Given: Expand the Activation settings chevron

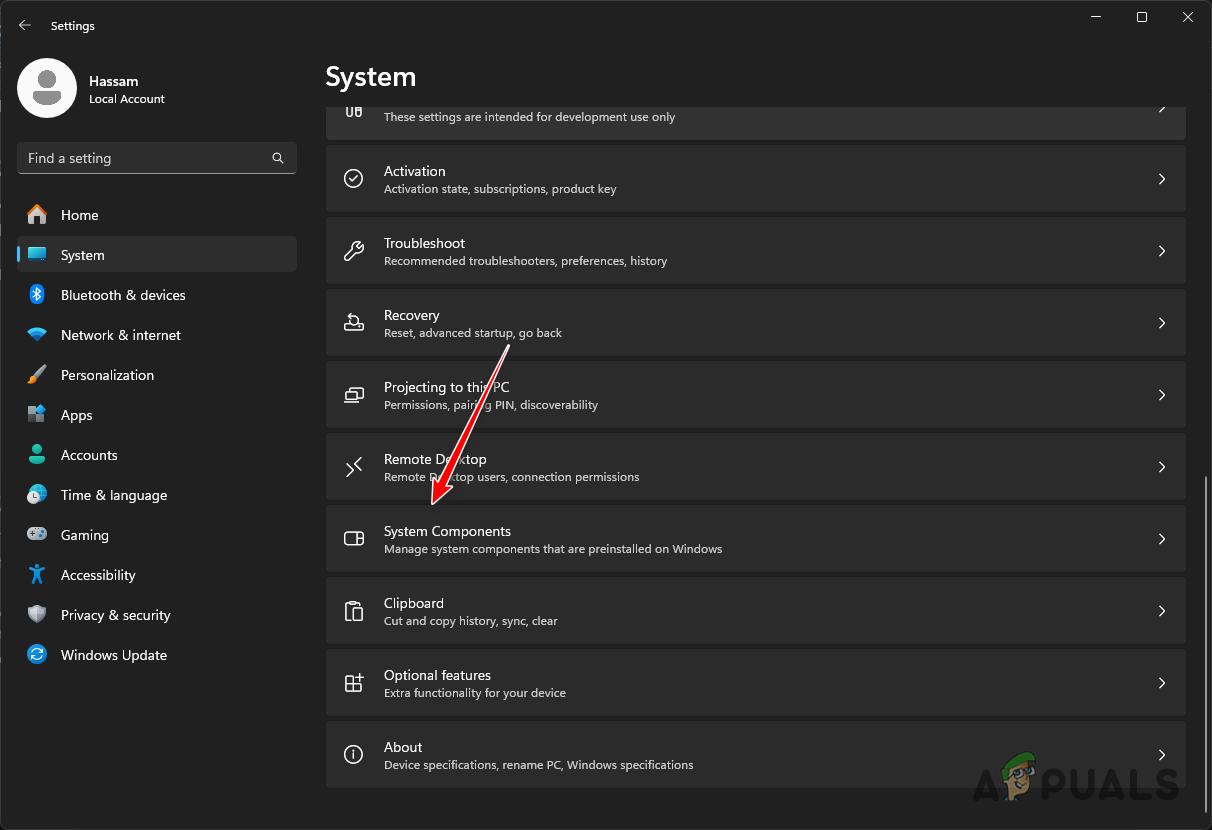Looking at the screenshot, I should 1161,178.
